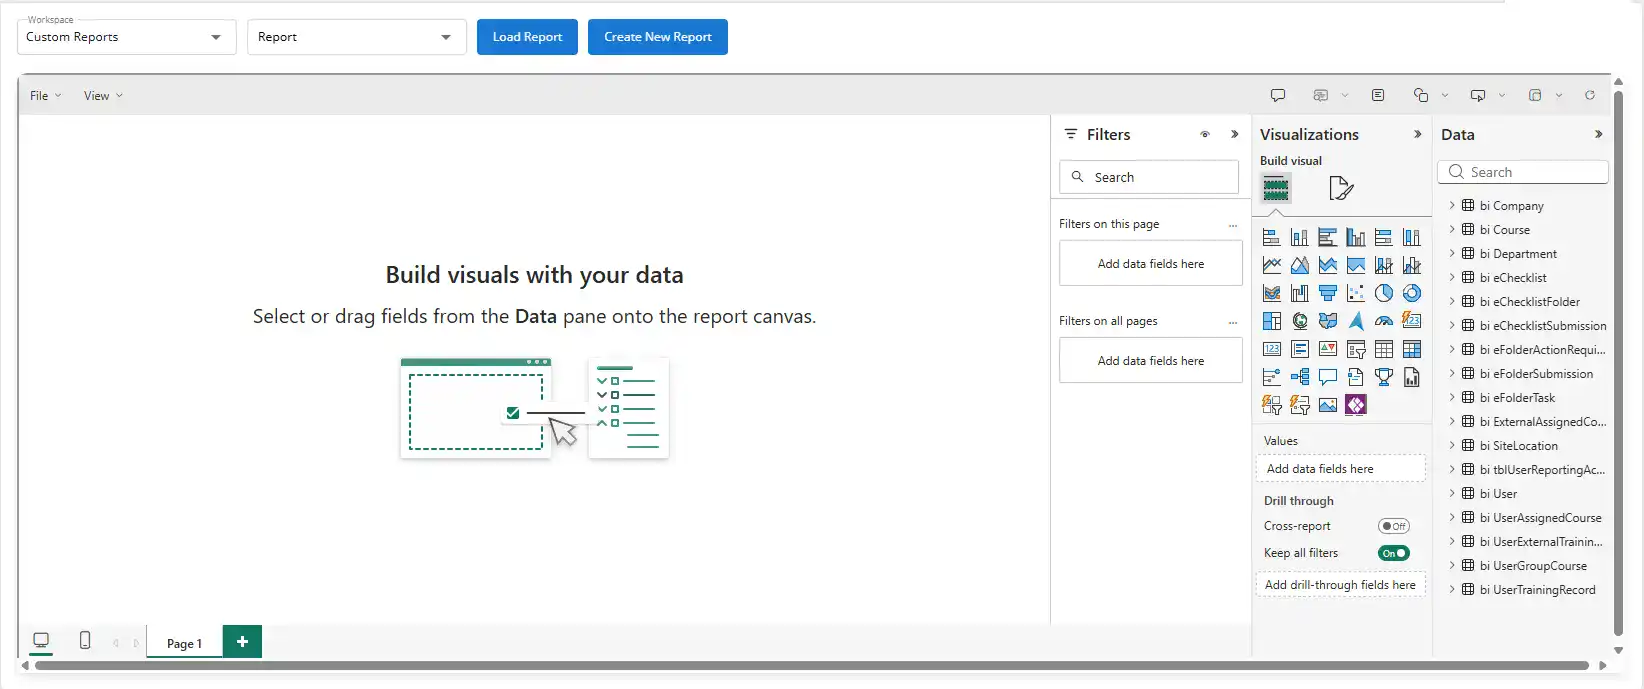Image resolution: width=1644 pixels, height=689 pixels.
Task: Open the Format visual paintbrush tab
Action: pos(1340,188)
